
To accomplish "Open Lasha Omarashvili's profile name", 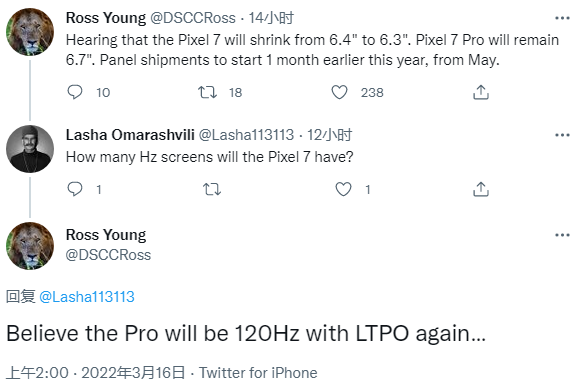I will coord(130,135).
